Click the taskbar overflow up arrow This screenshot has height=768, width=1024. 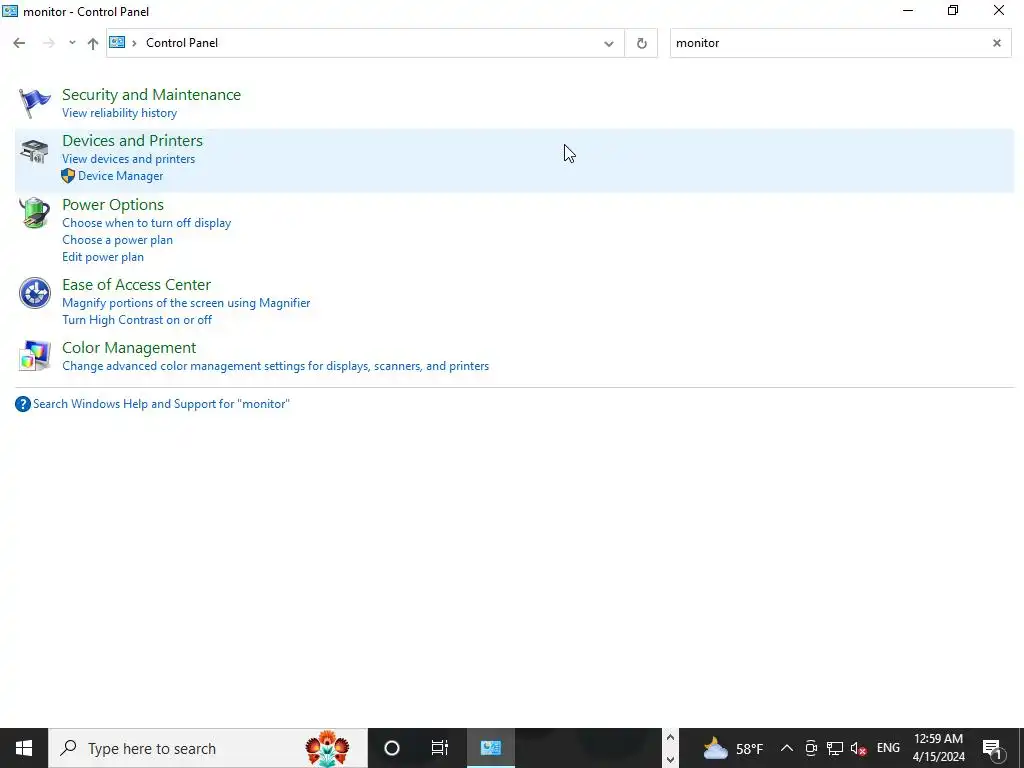670,737
